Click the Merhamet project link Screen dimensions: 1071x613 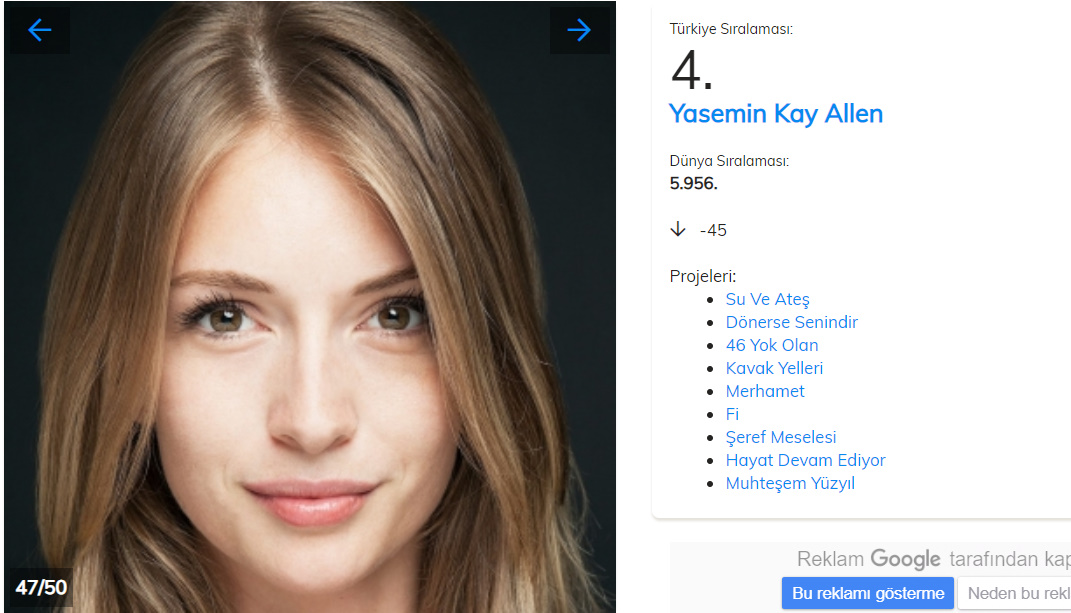point(765,391)
